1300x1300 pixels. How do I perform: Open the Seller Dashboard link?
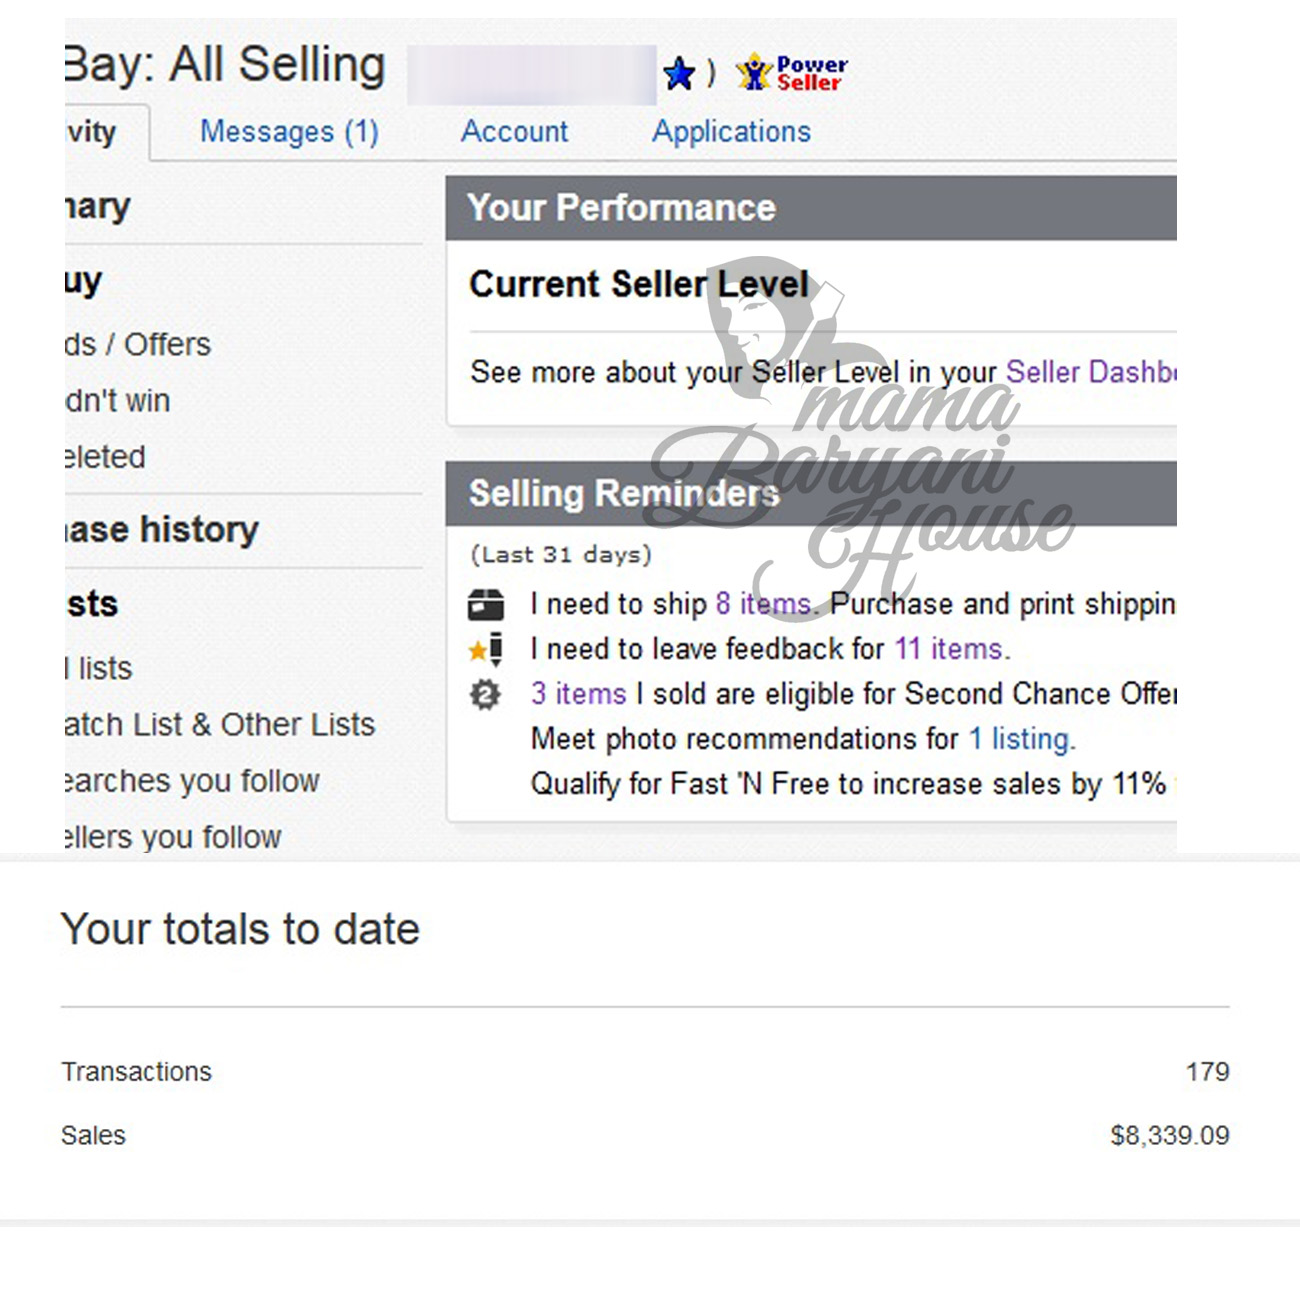pos(1090,372)
